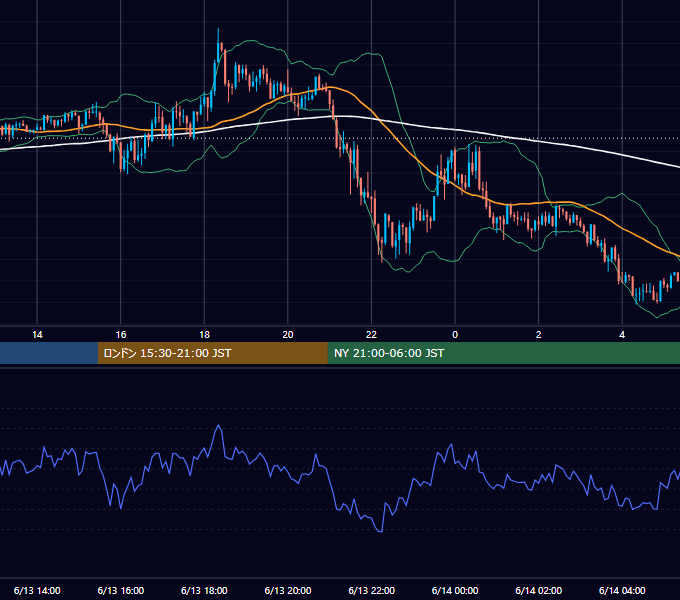Click the 6/14 04:00 date label
The image size is (680, 600).
(622, 590)
